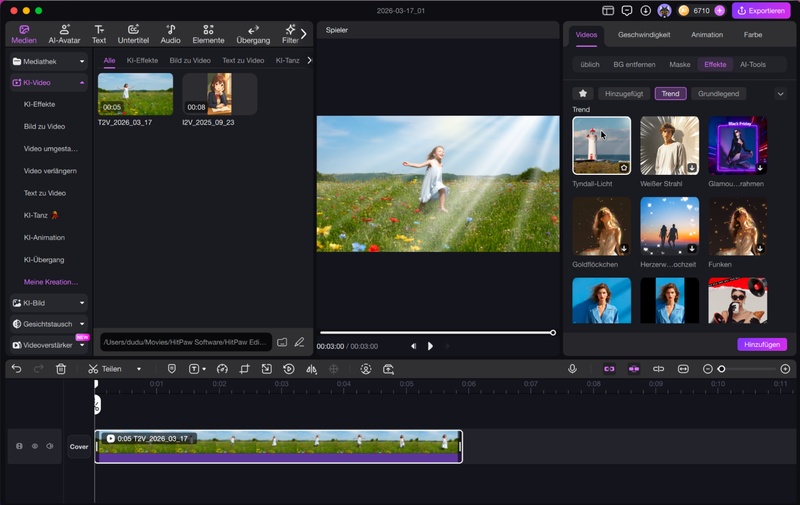This screenshot has height=505, width=800.
Task: Toggle purple auto-snap button in timeline toolbar
Action: point(634,369)
